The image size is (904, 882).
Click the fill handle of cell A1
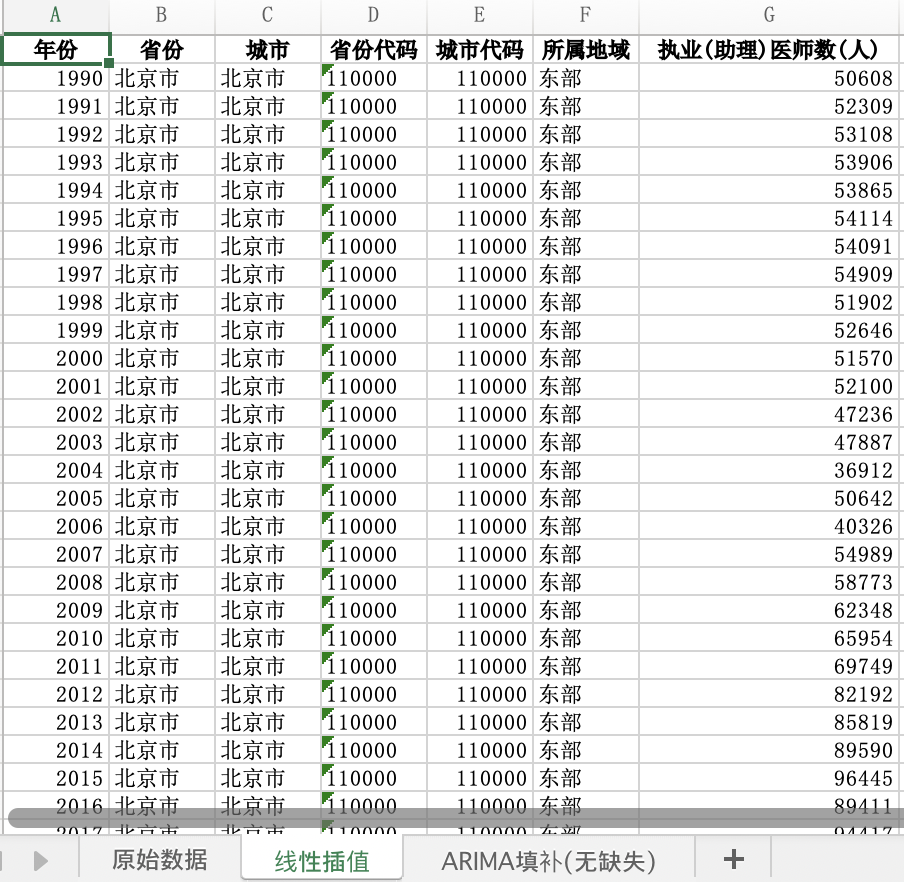(109, 63)
